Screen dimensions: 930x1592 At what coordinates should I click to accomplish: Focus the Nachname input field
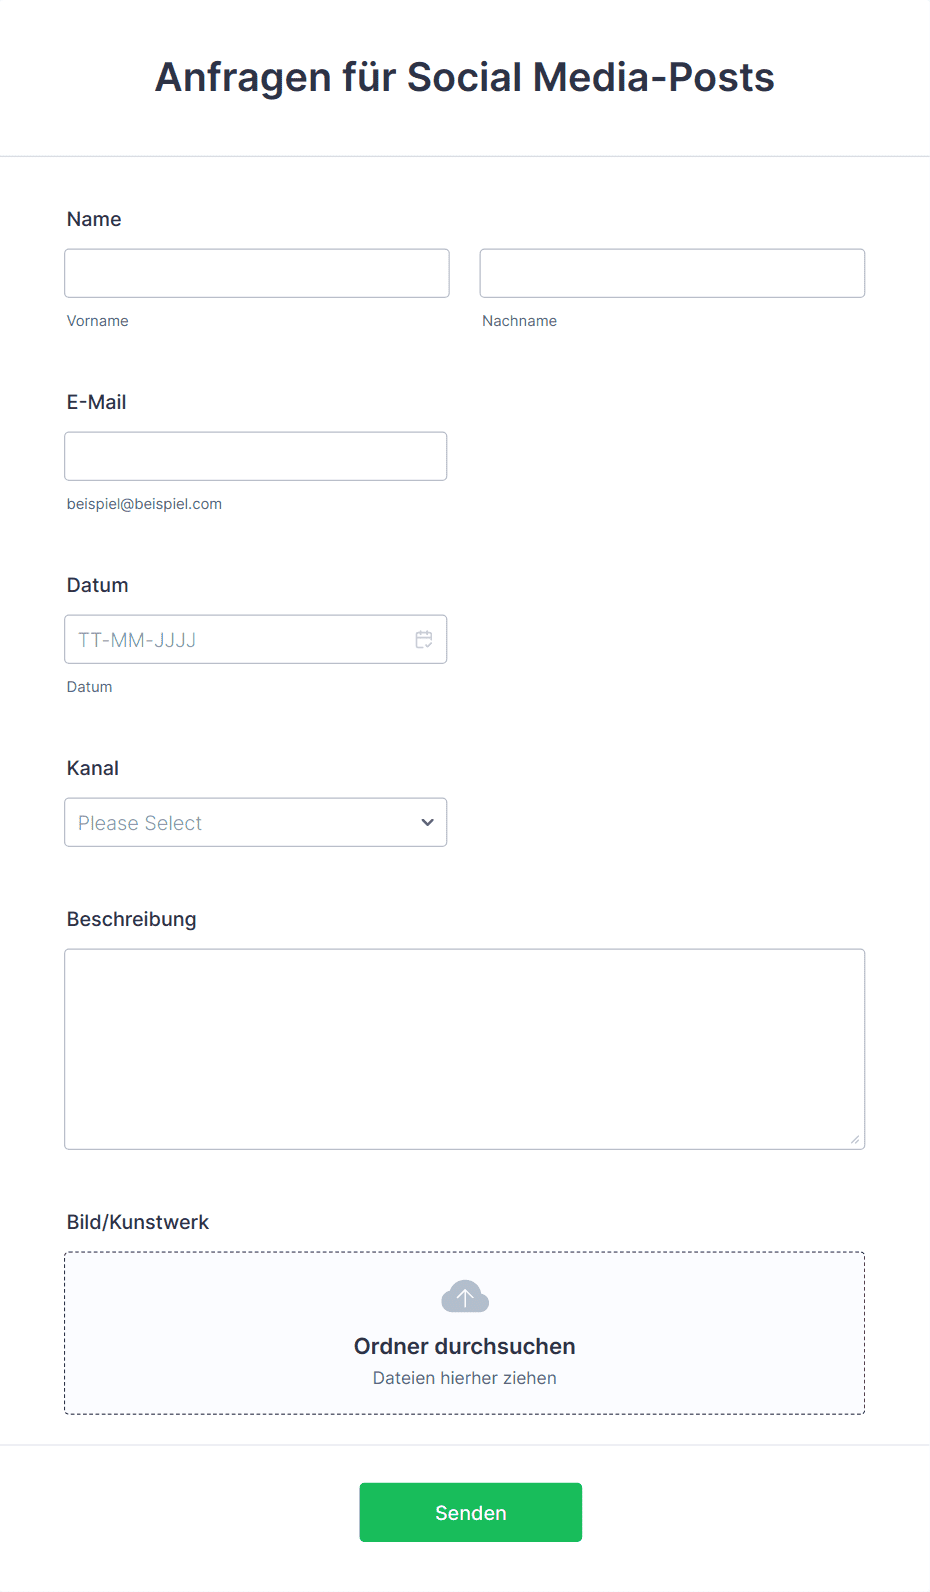pyautogui.click(x=672, y=273)
